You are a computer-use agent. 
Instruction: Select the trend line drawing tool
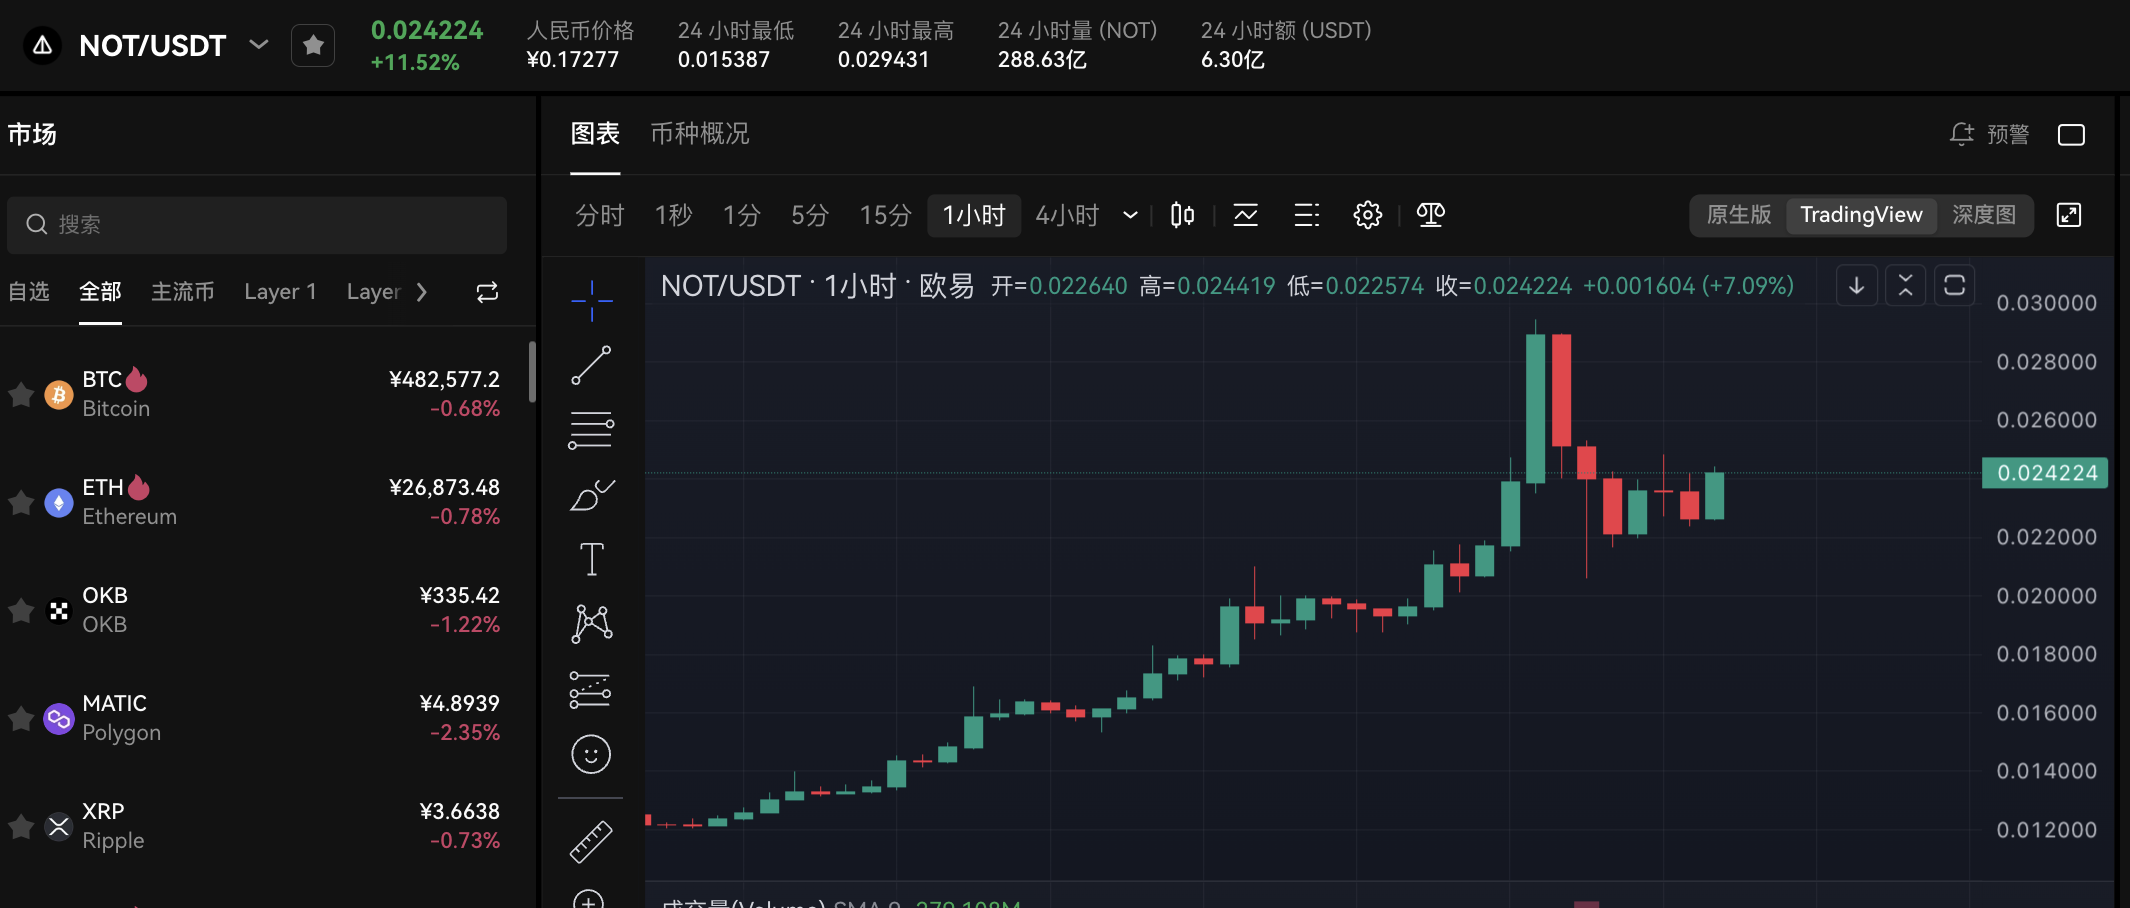pyautogui.click(x=591, y=365)
